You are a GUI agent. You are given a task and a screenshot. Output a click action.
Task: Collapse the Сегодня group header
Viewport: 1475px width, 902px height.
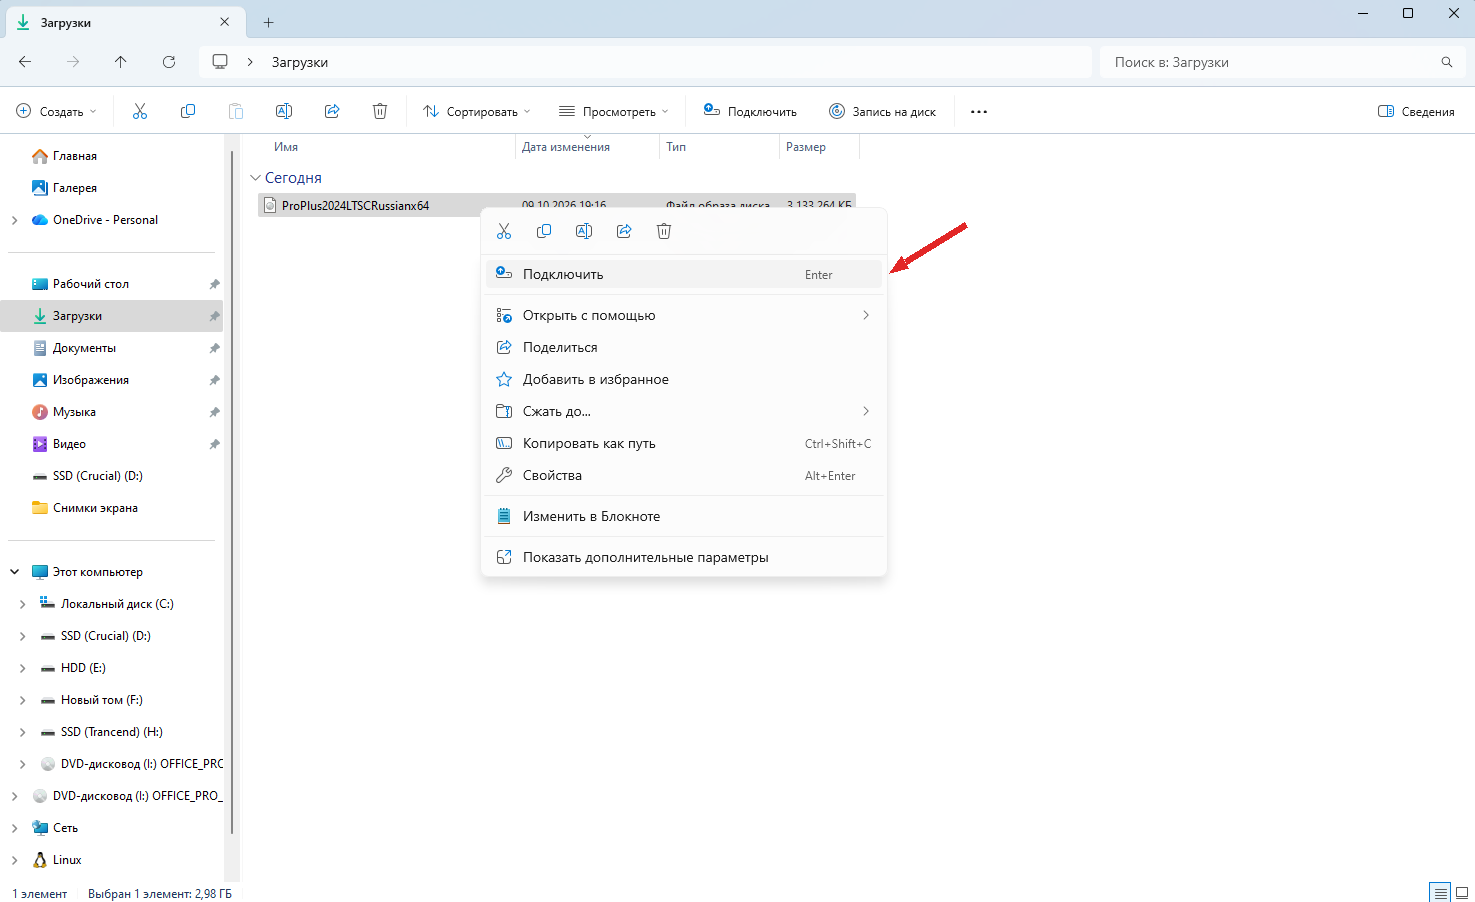coord(255,178)
